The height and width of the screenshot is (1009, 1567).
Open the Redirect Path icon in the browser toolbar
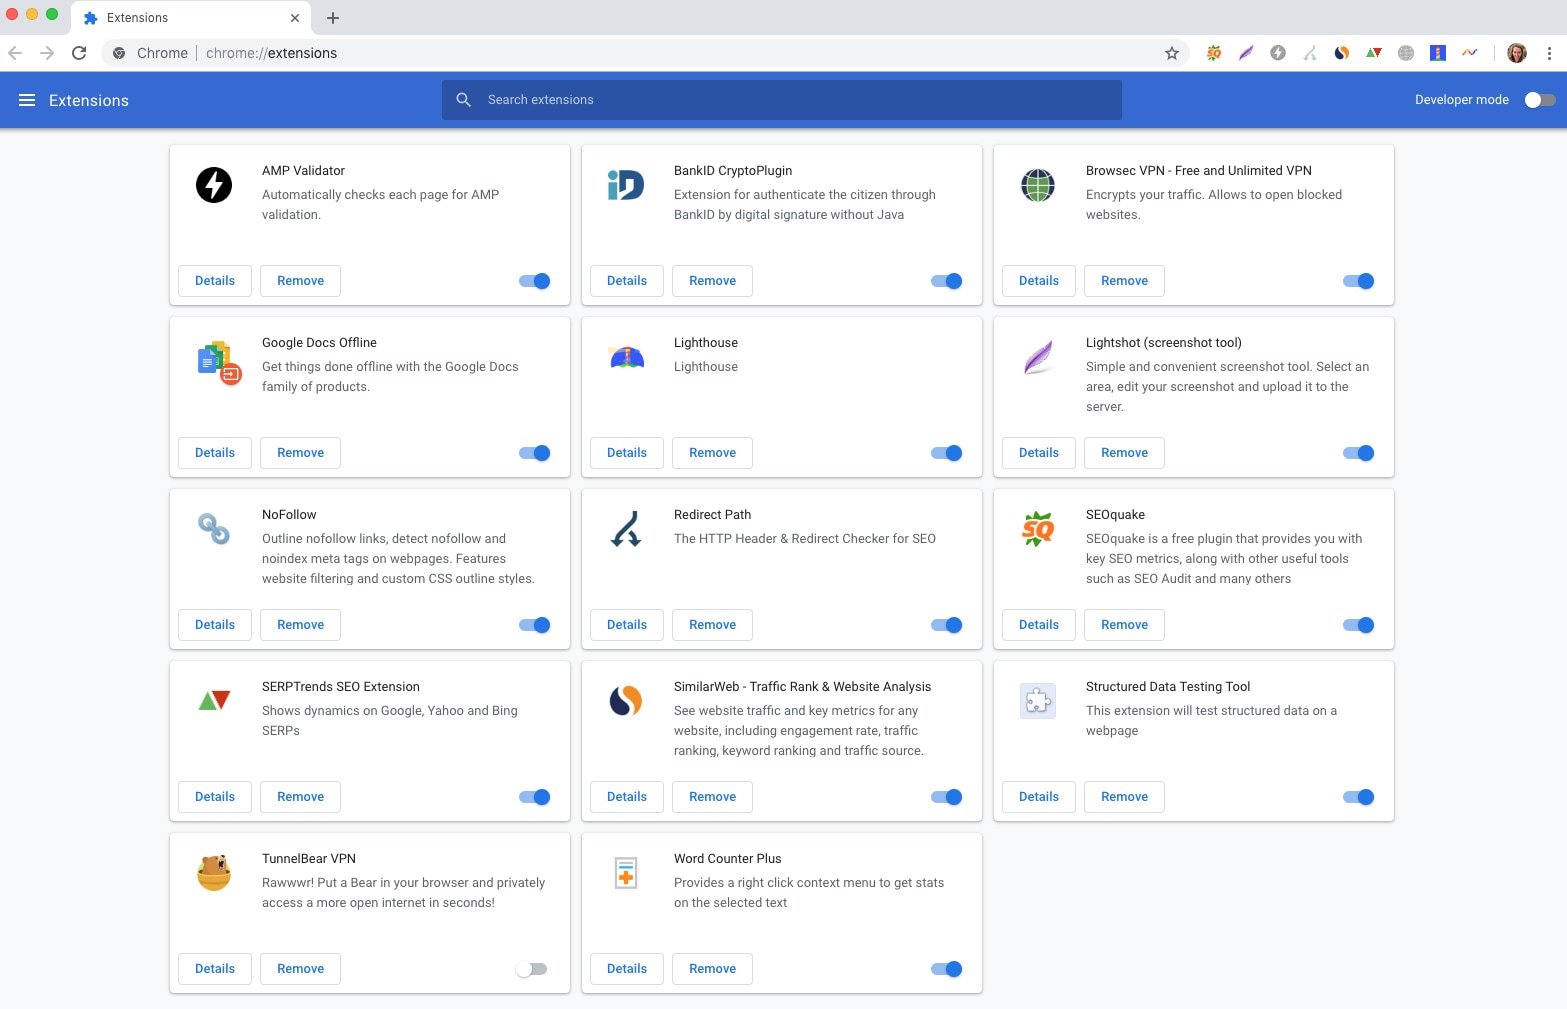pos(1310,53)
